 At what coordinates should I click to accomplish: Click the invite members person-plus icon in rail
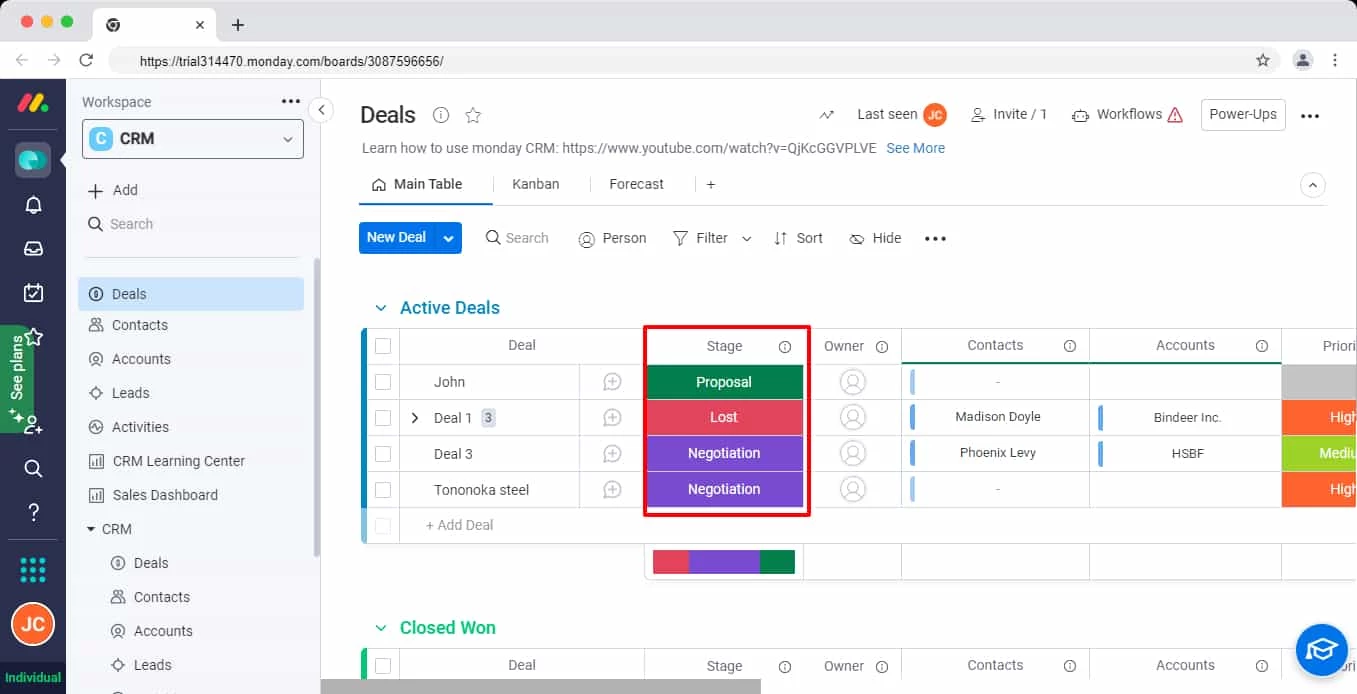pyautogui.click(x=33, y=424)
